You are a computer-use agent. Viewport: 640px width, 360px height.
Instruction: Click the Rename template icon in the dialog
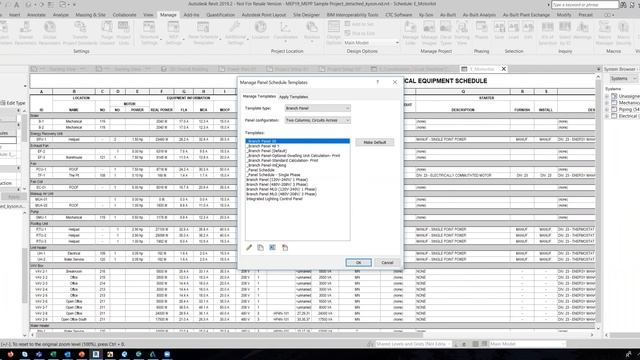273,247
